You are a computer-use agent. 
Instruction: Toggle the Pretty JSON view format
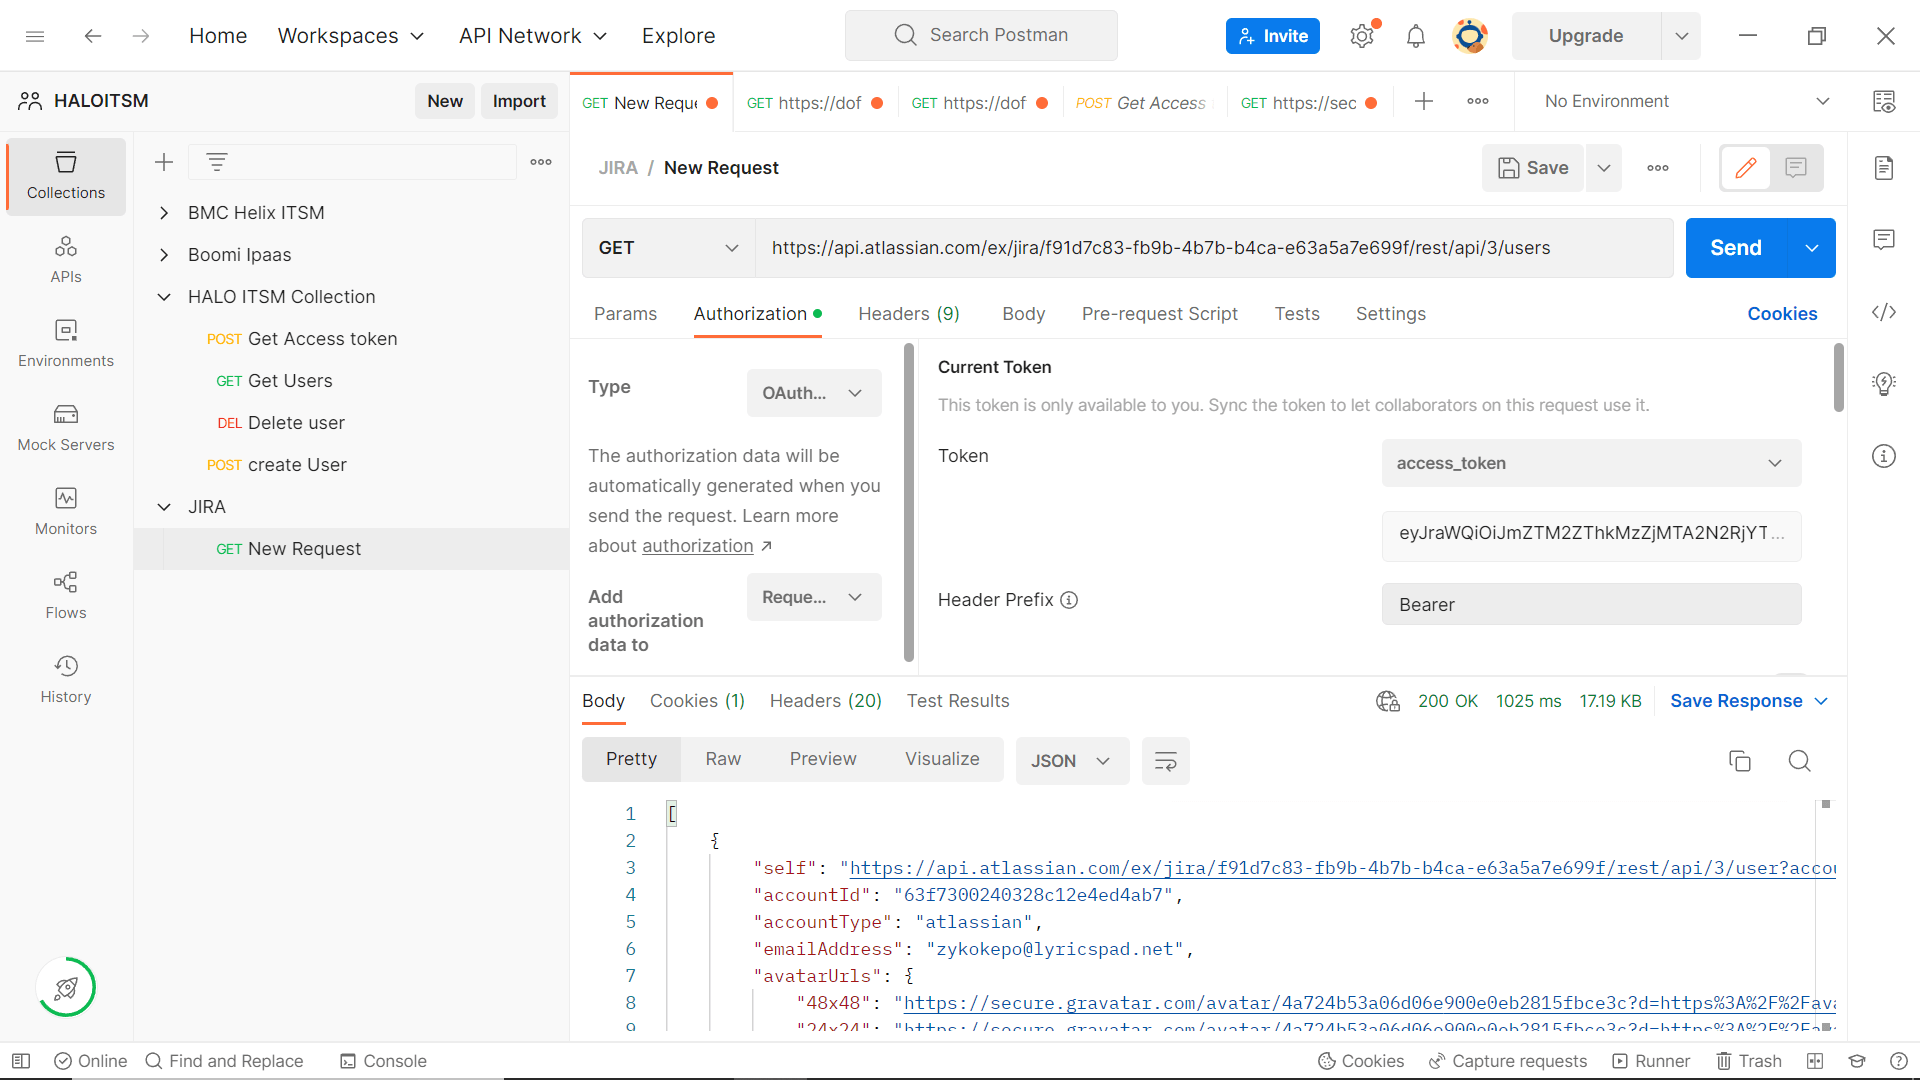630,758
